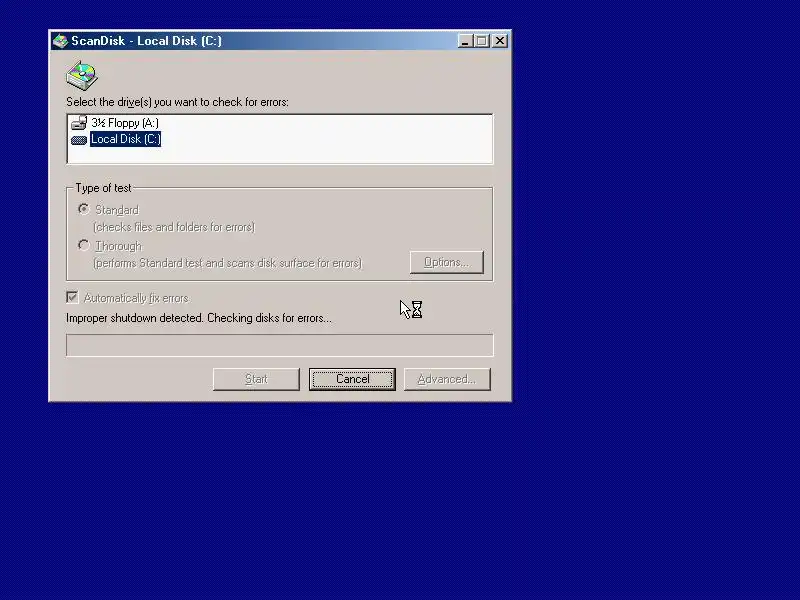
Task: Click the ScanDisk - Local Disk (C:) title text
Action: [x=146, y=41]
